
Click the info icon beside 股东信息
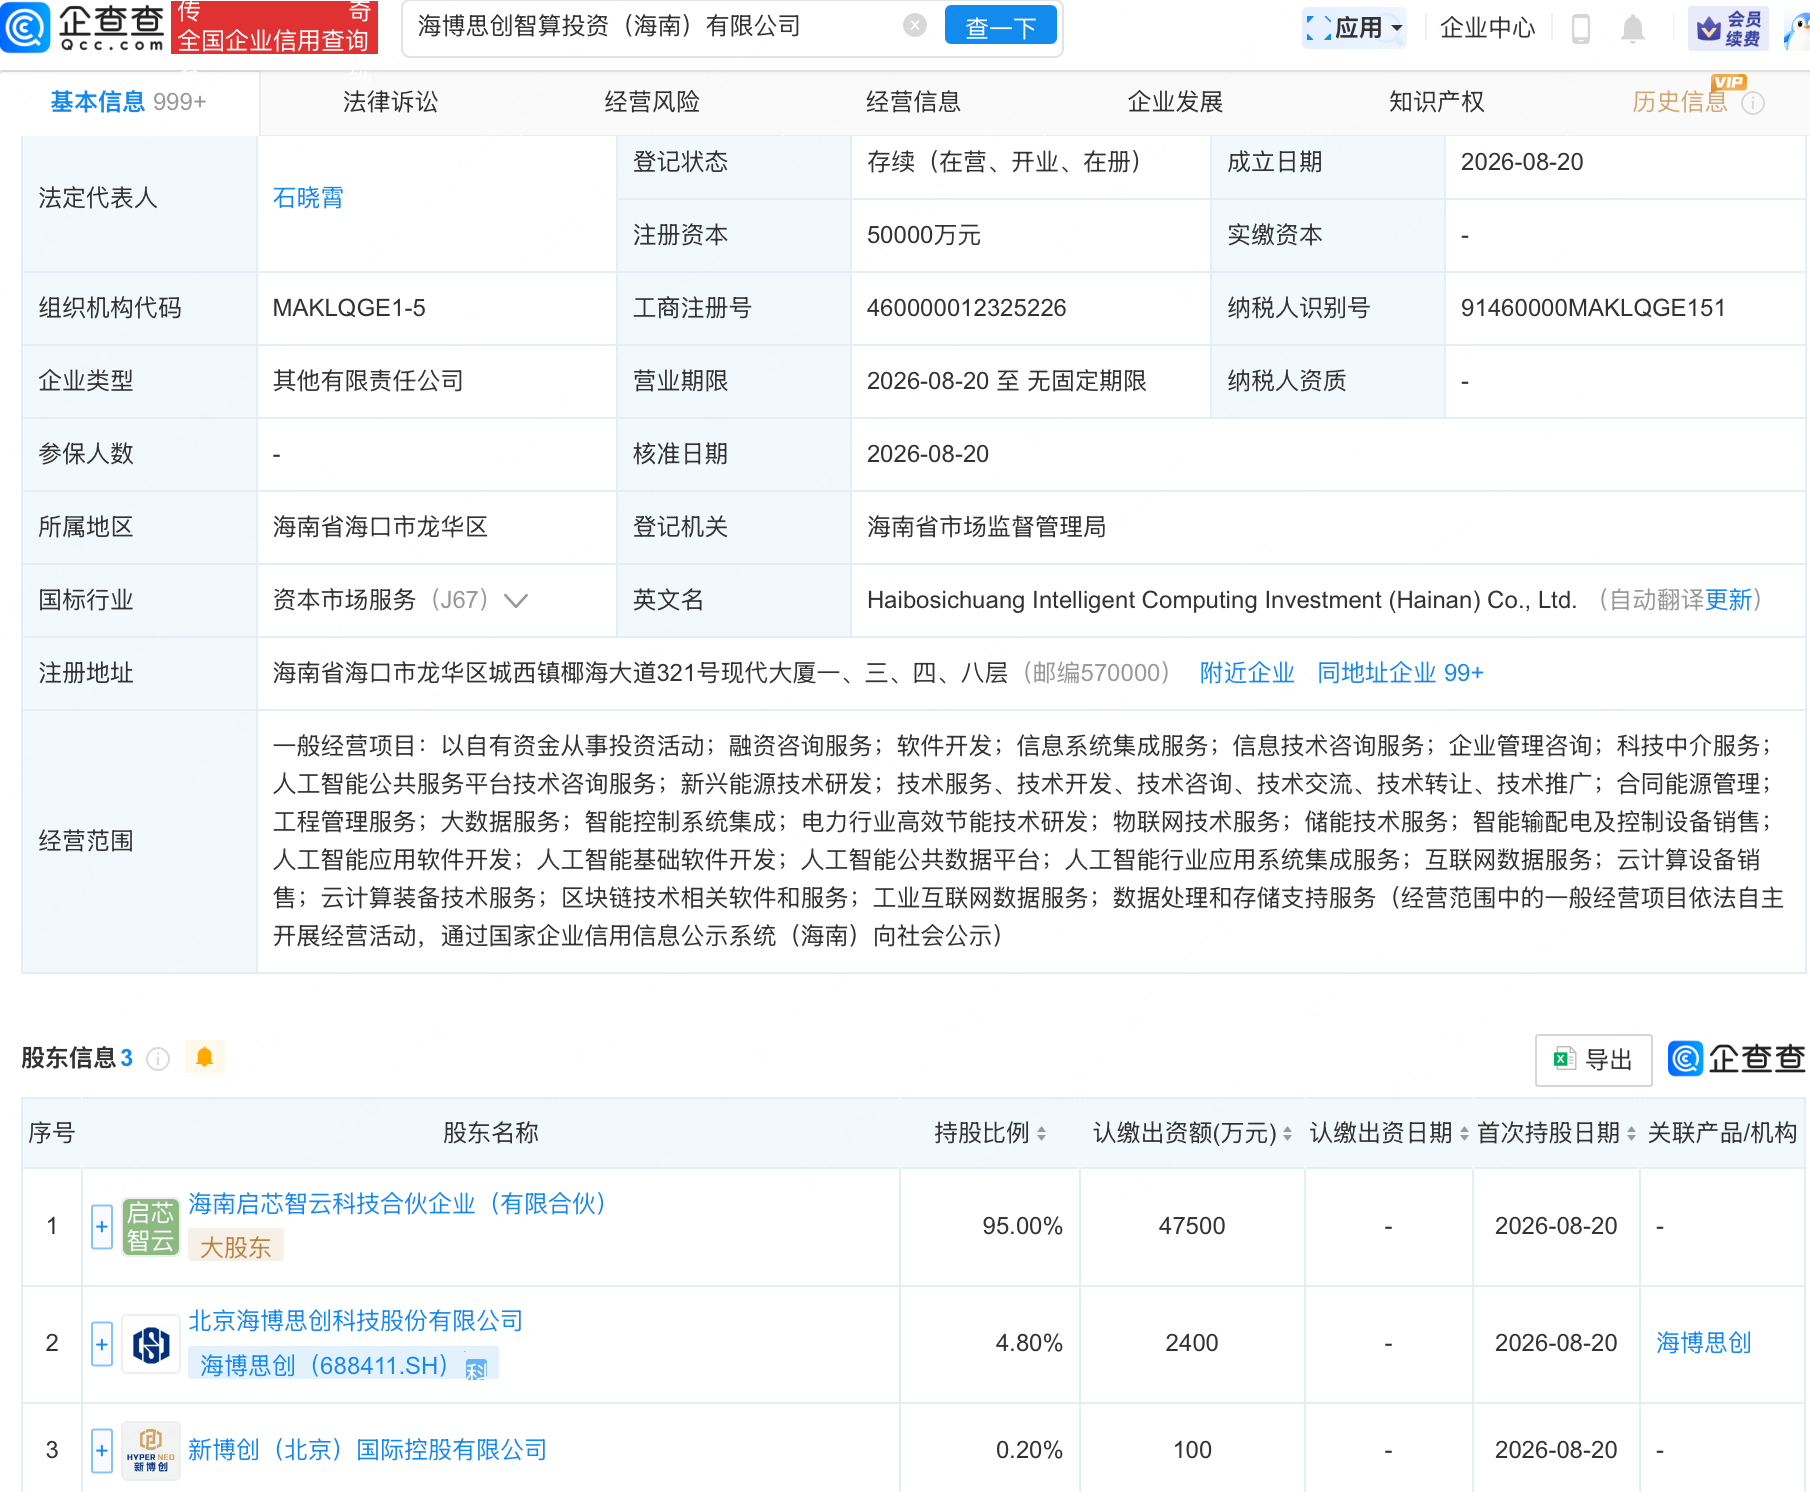[x=158, y=1058]
